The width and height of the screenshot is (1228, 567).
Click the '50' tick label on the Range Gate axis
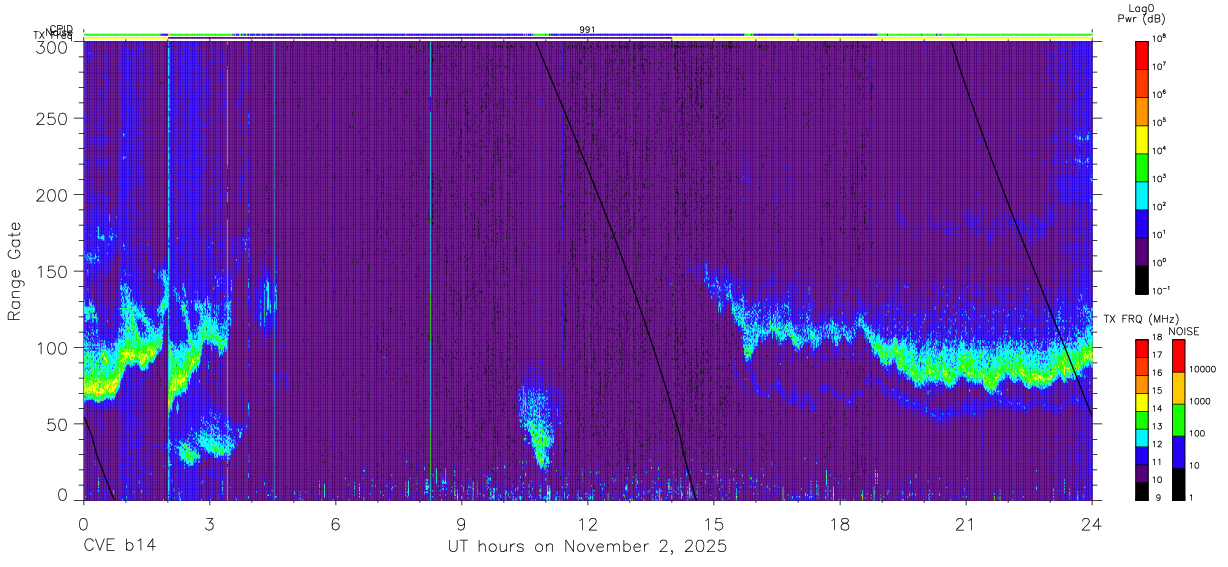pos(59,423)
